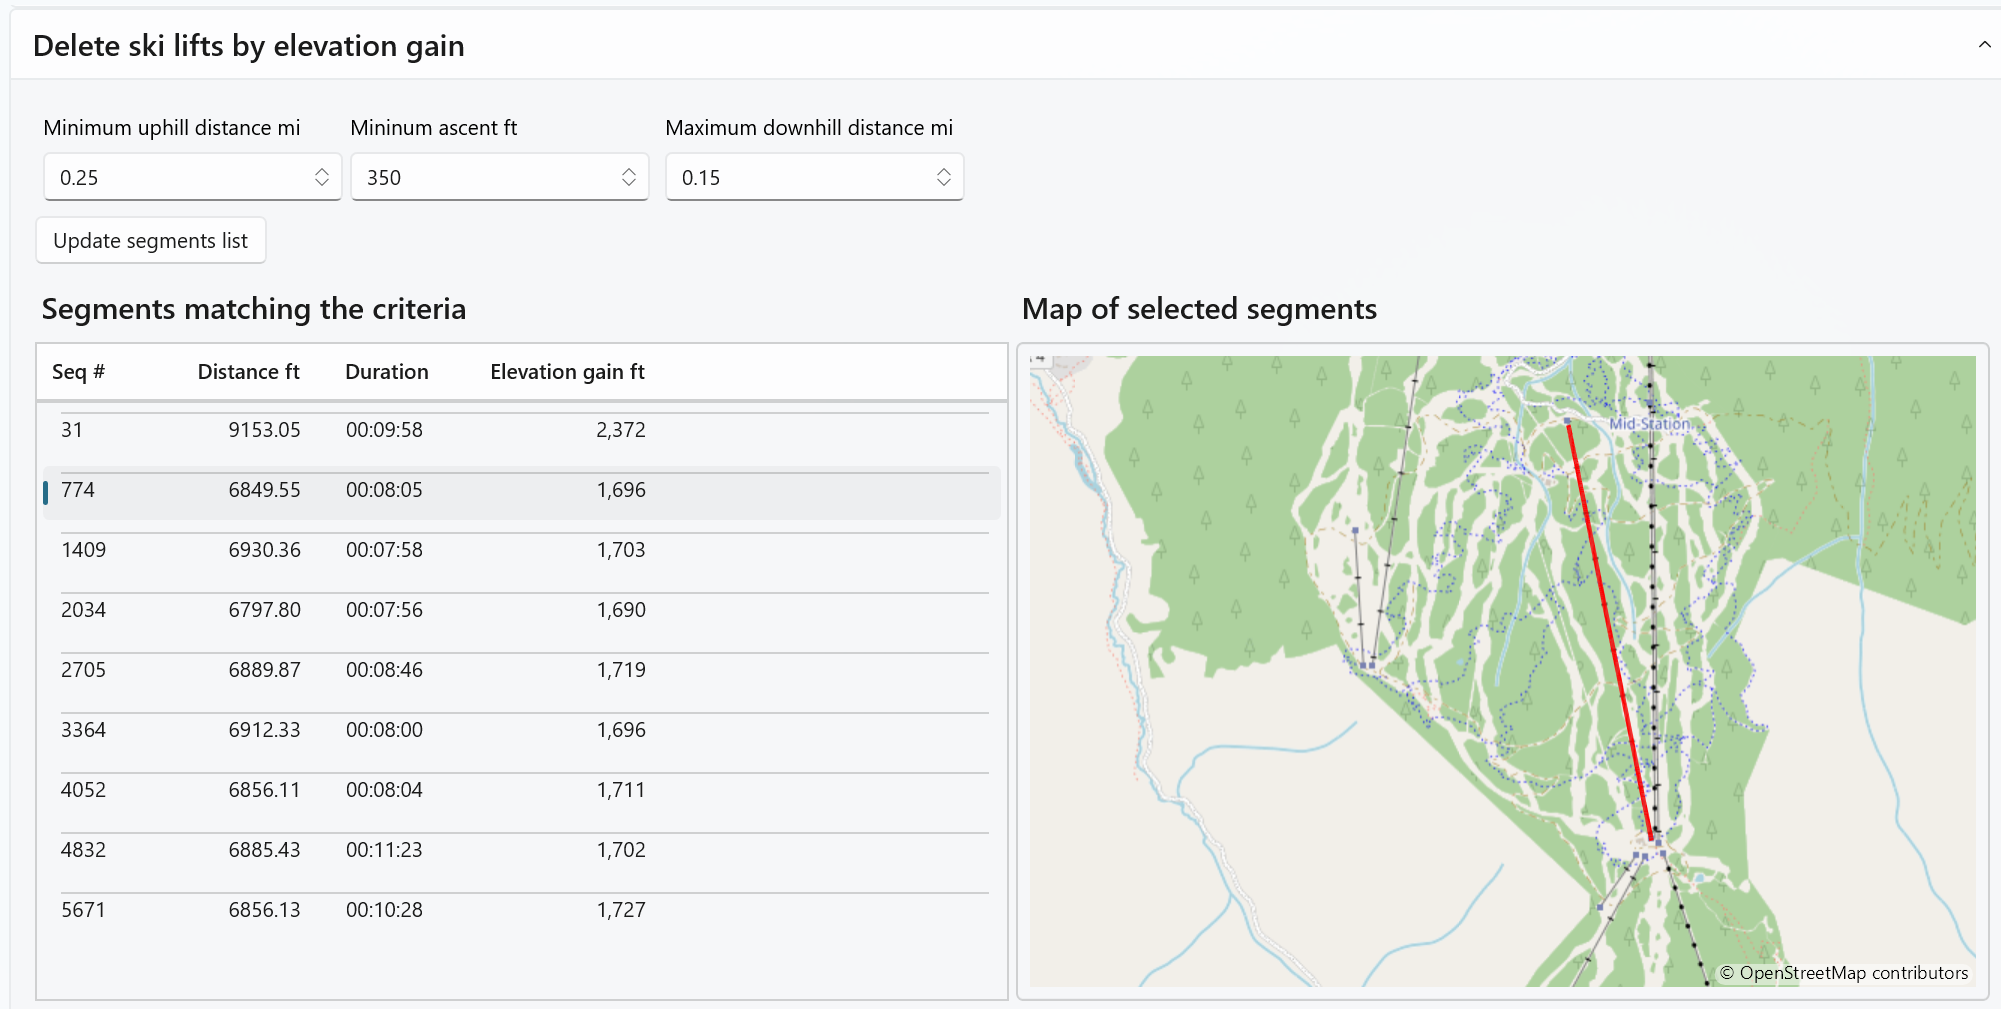Increase the Maximum downhill distance
The image size is (2001, 1009).
coord(944,170)
